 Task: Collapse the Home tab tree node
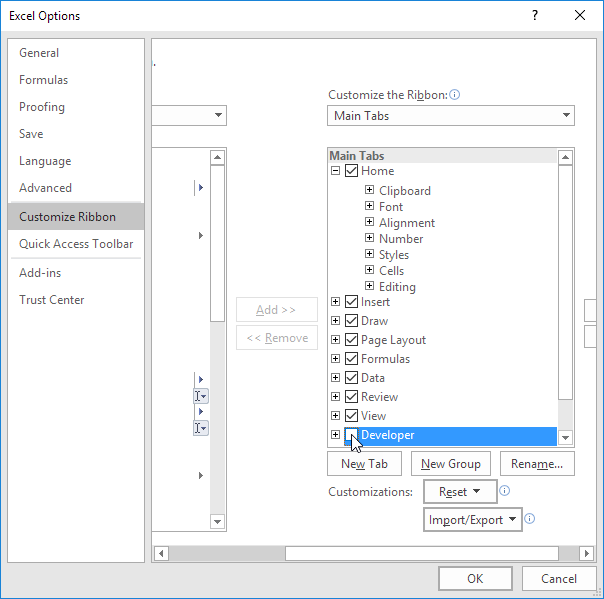(x=336, y=171)
